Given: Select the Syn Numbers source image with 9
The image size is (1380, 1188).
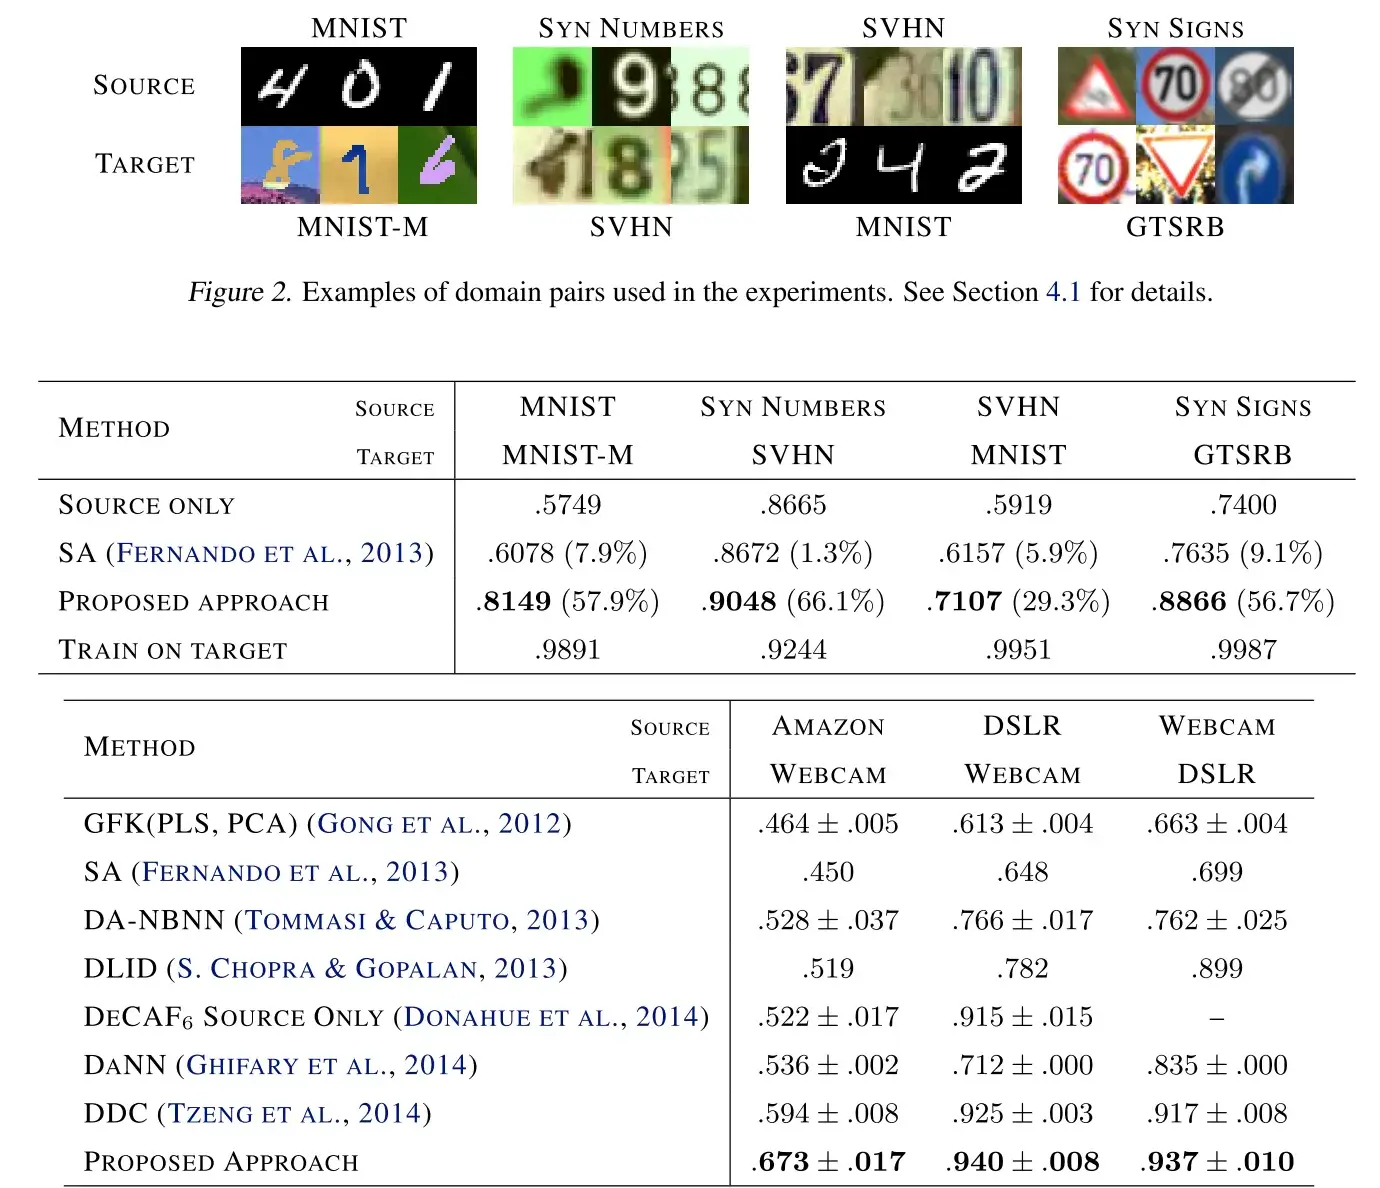Looking at the screenshot, I should pyautogui.click(x=631, y=87).
